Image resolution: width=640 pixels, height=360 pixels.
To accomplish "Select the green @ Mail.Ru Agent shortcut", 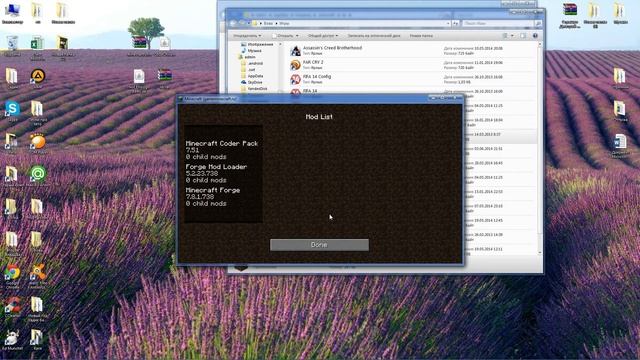I will pyautogui.click(x=38, y=176).
